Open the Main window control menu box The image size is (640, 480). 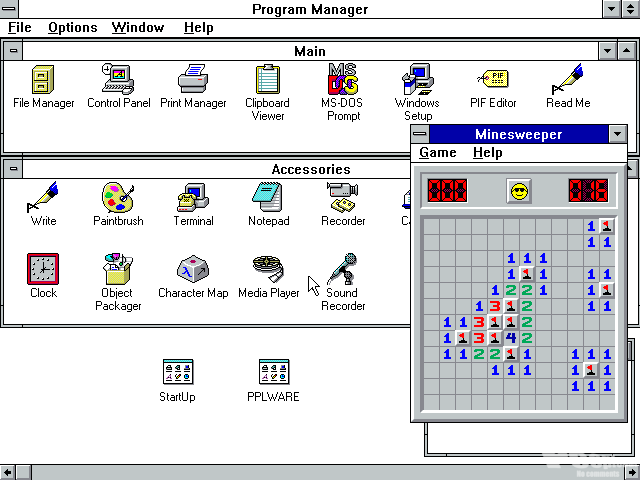[x=13, y=51]
